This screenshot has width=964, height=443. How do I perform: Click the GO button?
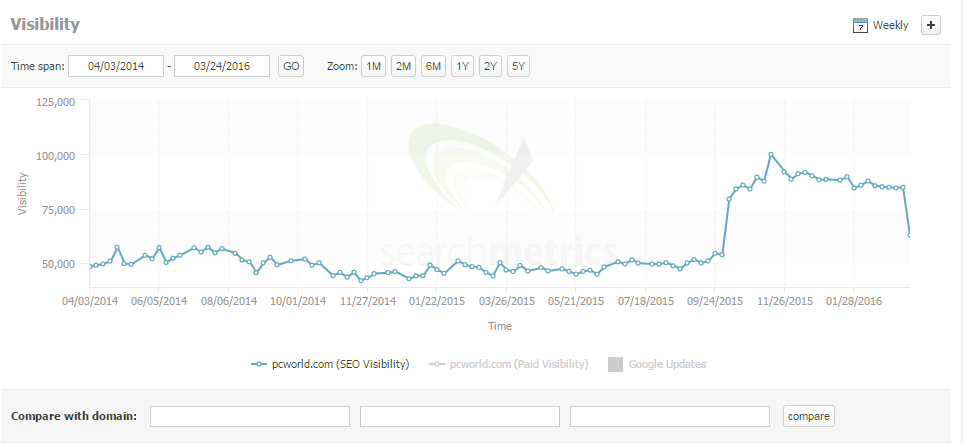click(x=291, y=66)
